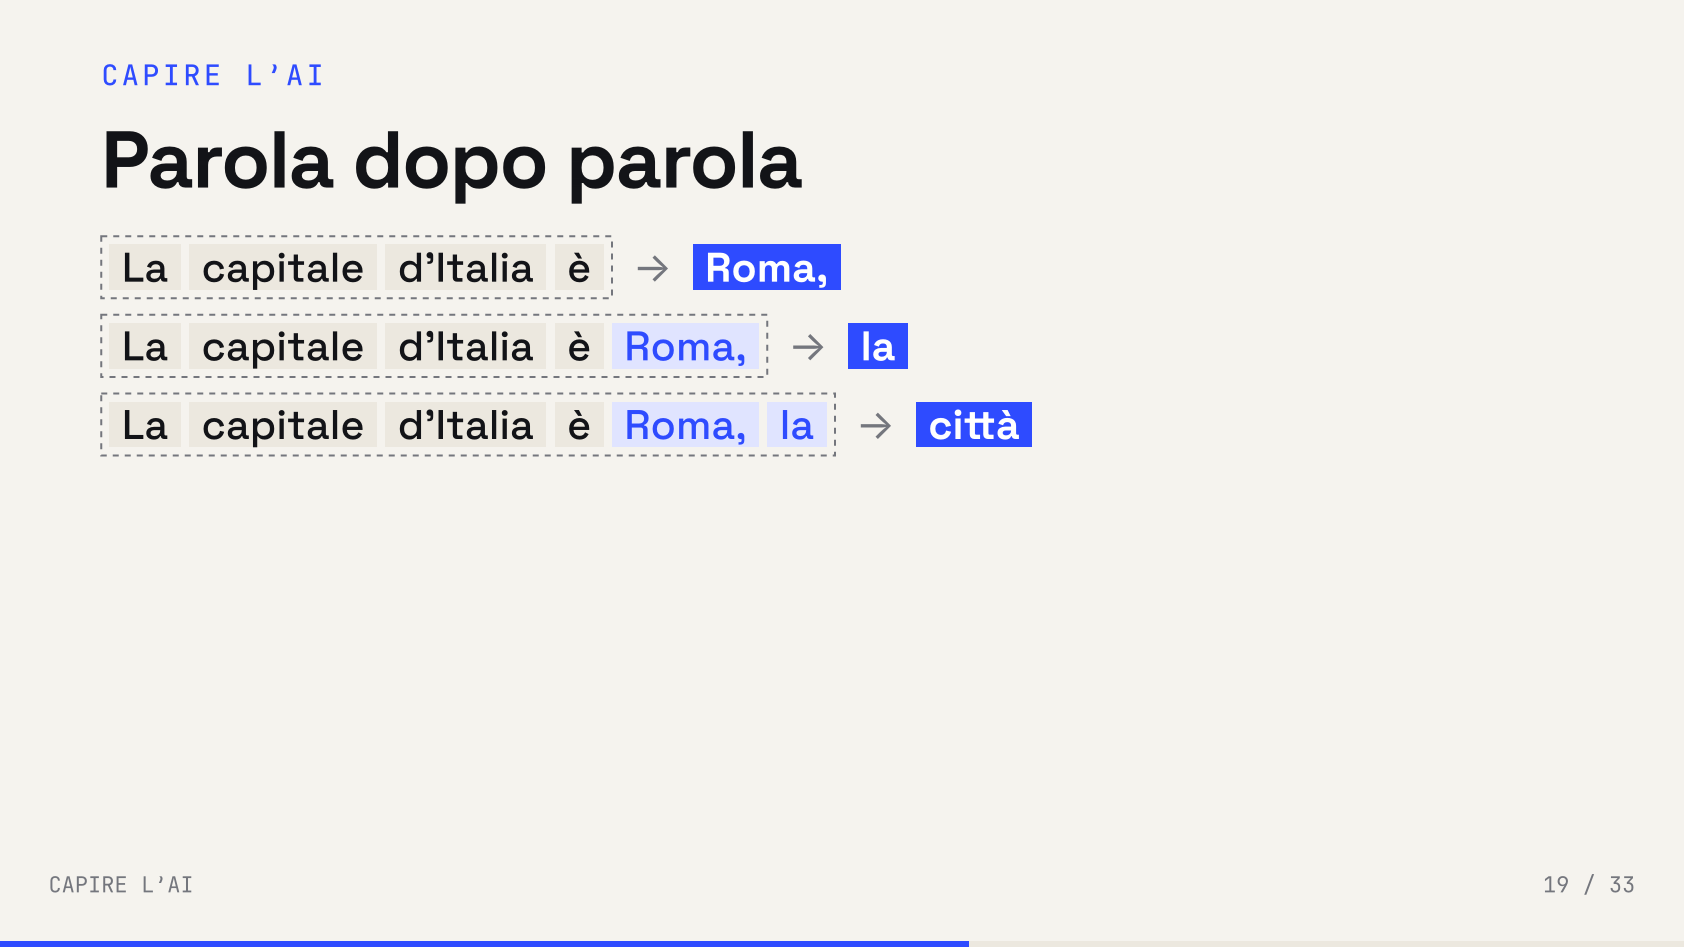The image size is (1684, 947).
Task: Click the blue slide progress bar
Action: [484, 943]
